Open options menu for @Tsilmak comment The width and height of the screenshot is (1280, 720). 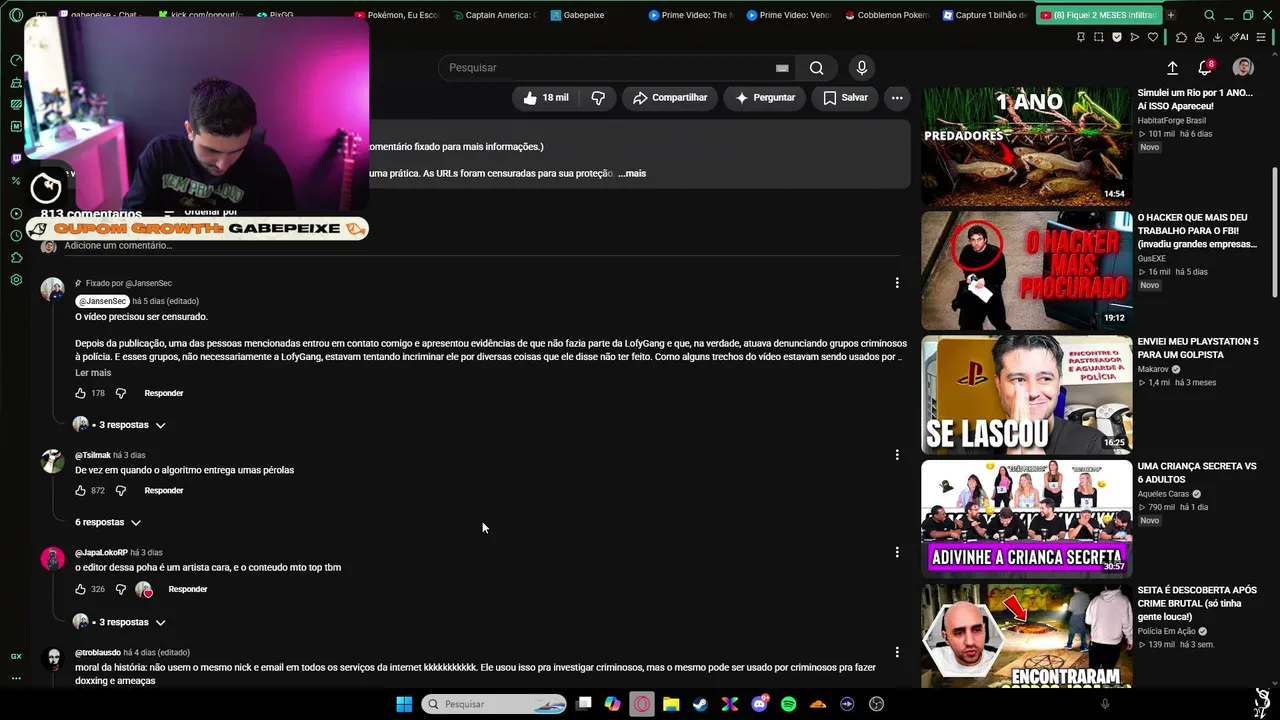(x=897, y=455)
